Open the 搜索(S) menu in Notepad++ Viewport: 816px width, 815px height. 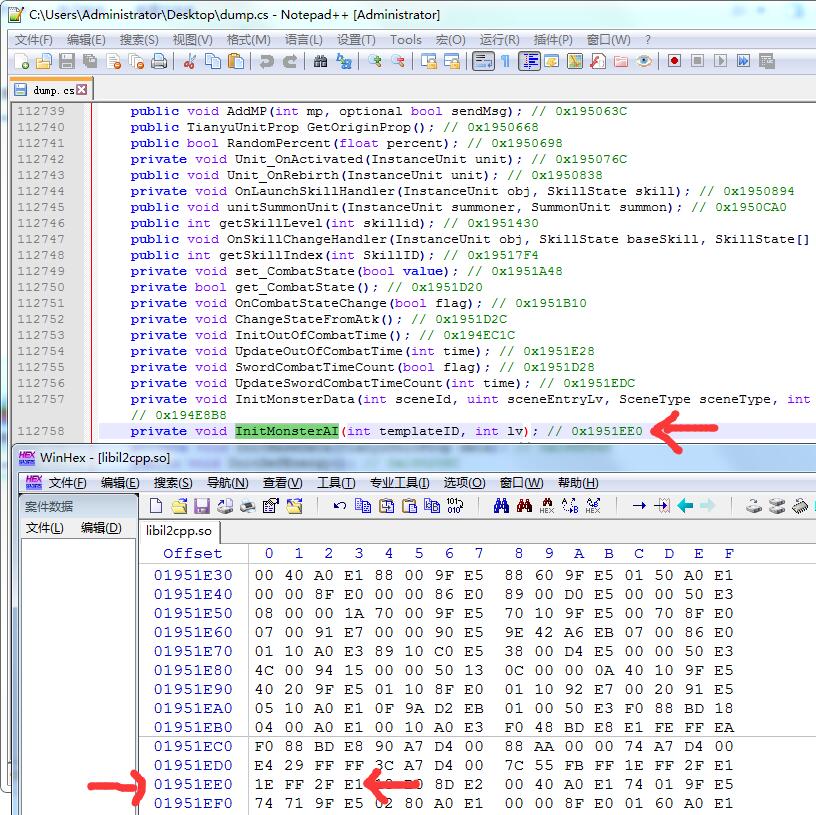[x=139, y=40]
